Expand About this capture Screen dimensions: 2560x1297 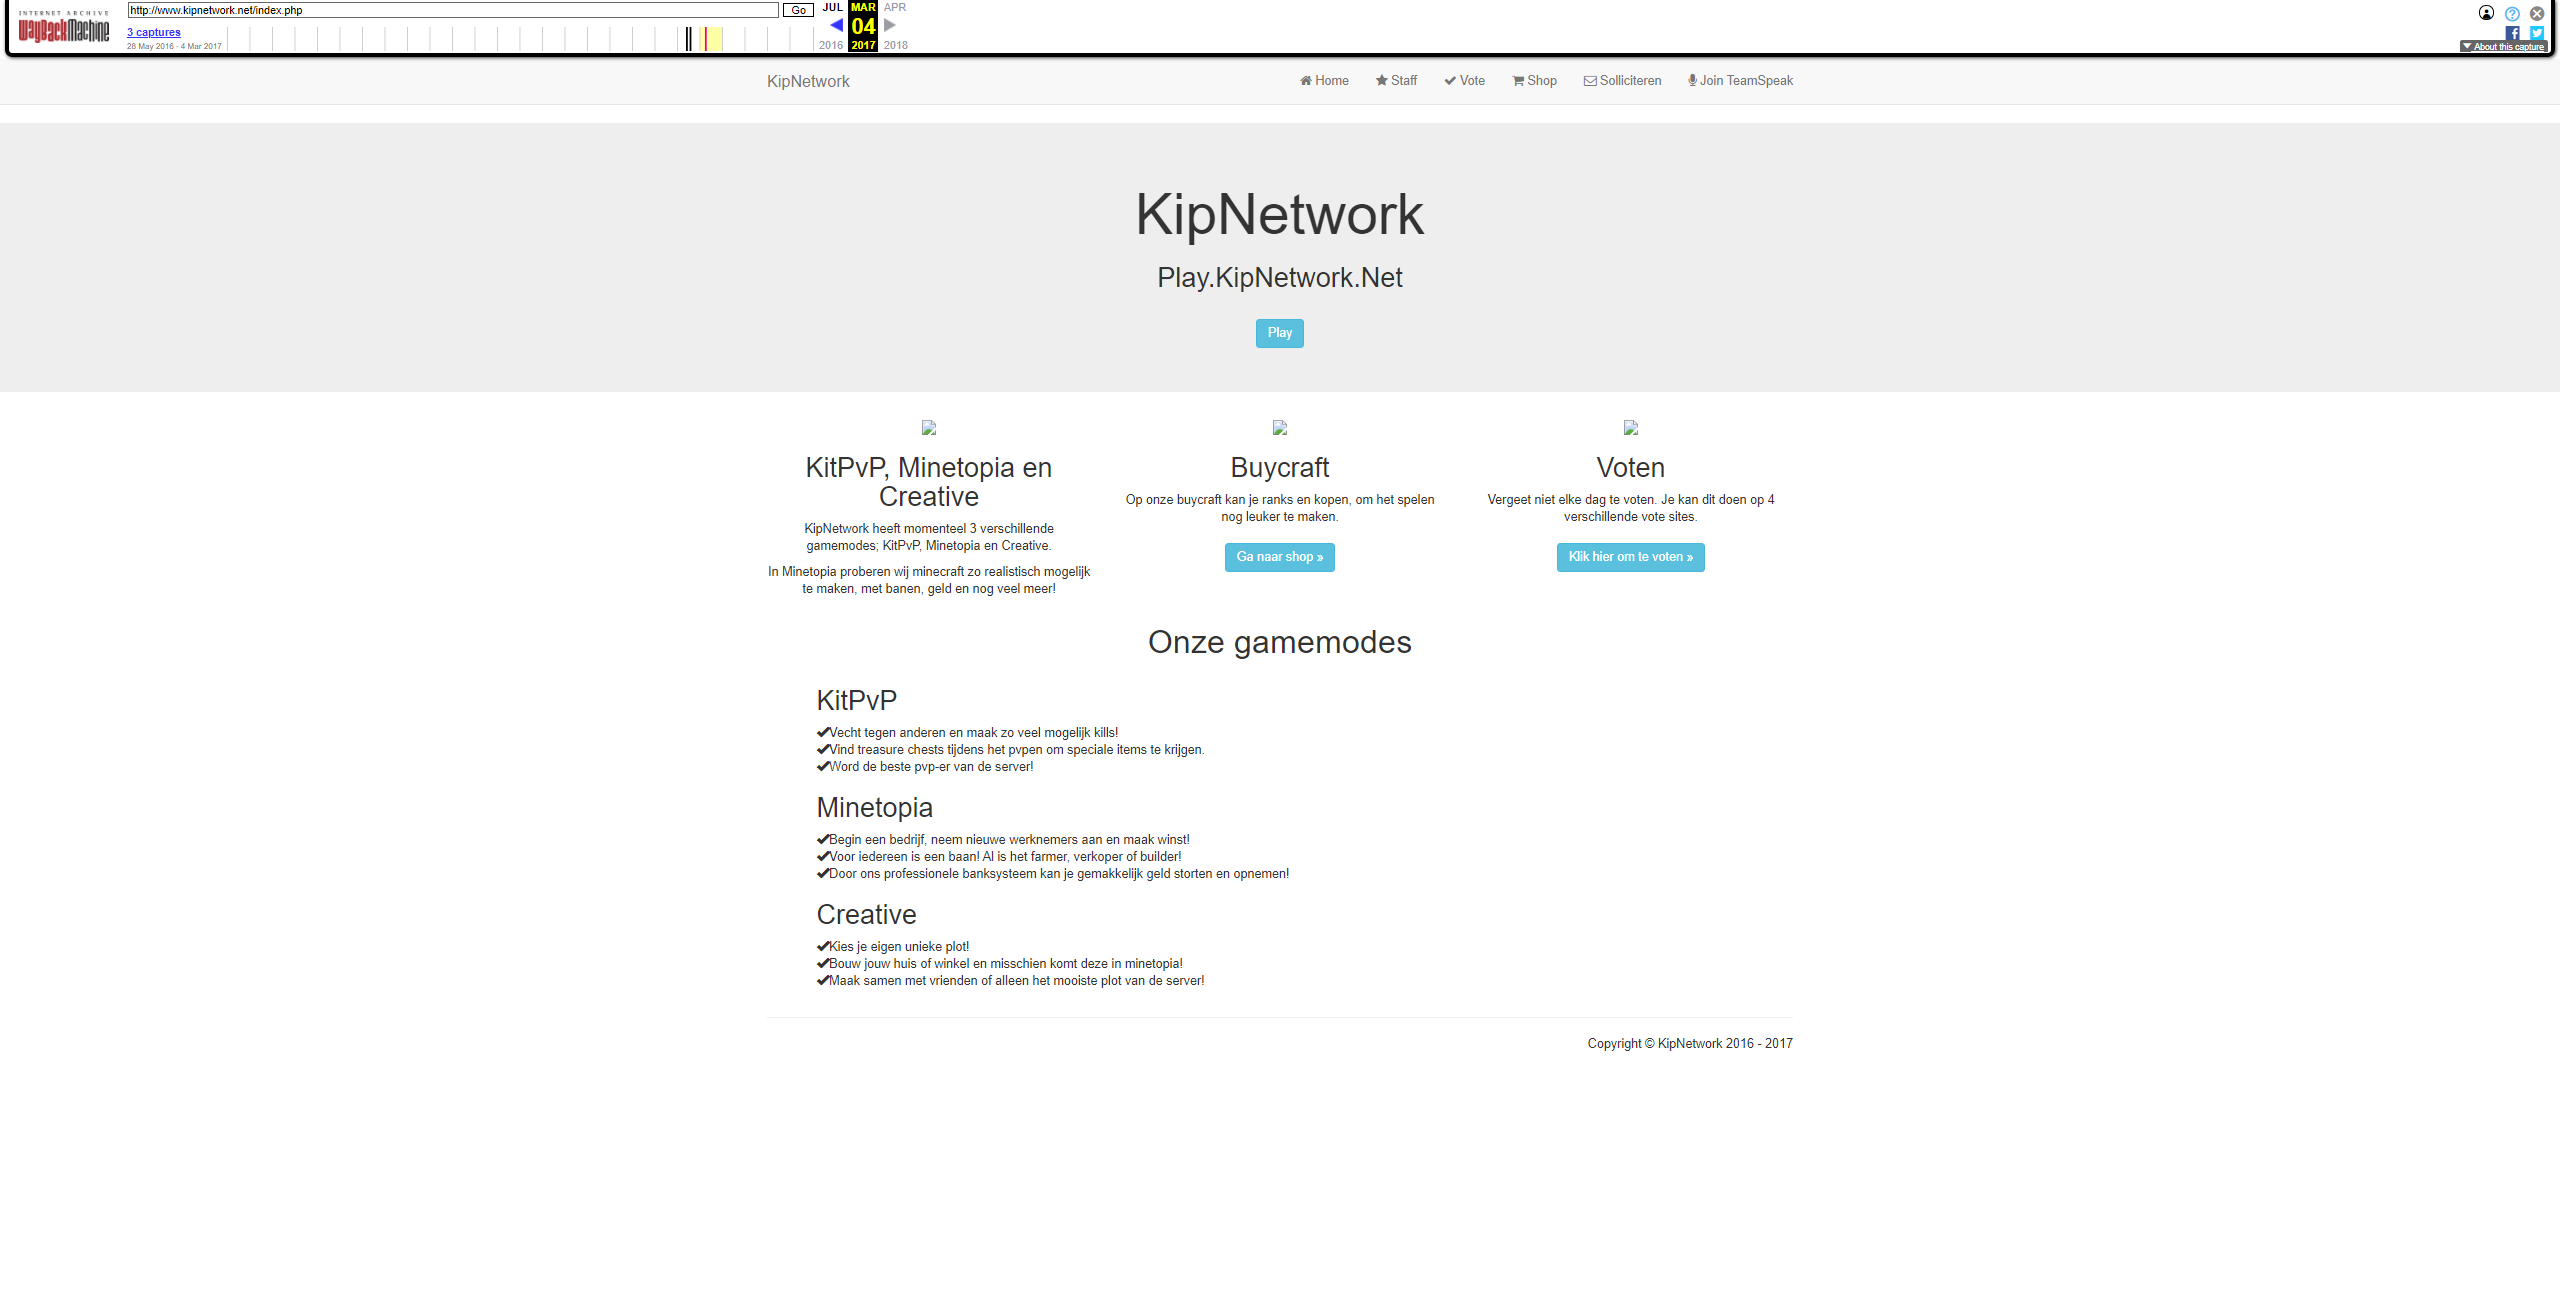[2503, 47]
